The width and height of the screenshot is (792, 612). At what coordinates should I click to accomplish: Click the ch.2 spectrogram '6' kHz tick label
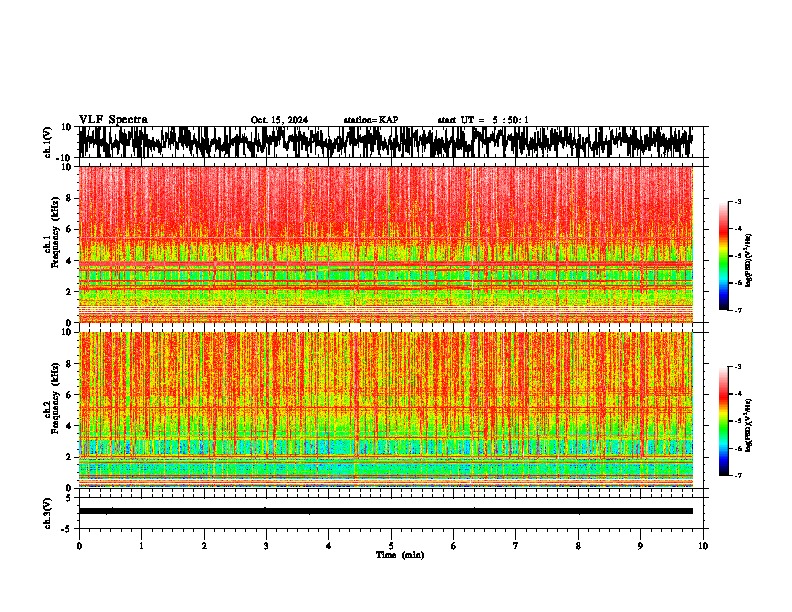(69, 394)
